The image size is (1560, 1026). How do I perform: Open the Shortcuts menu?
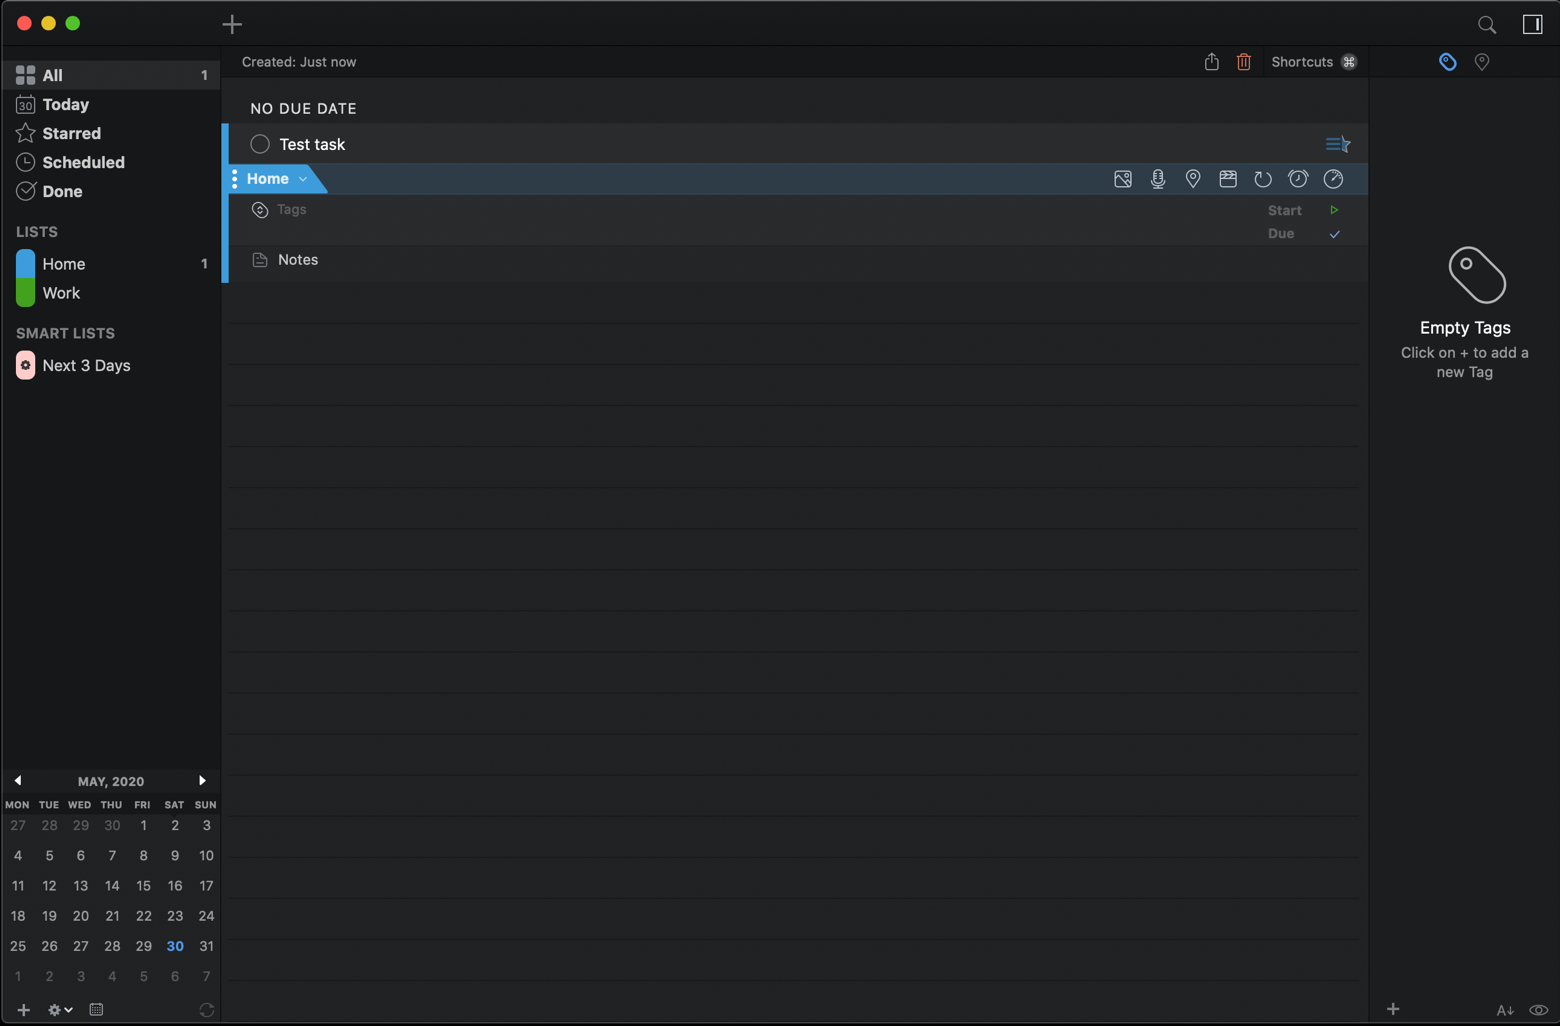pos(1313,62)
